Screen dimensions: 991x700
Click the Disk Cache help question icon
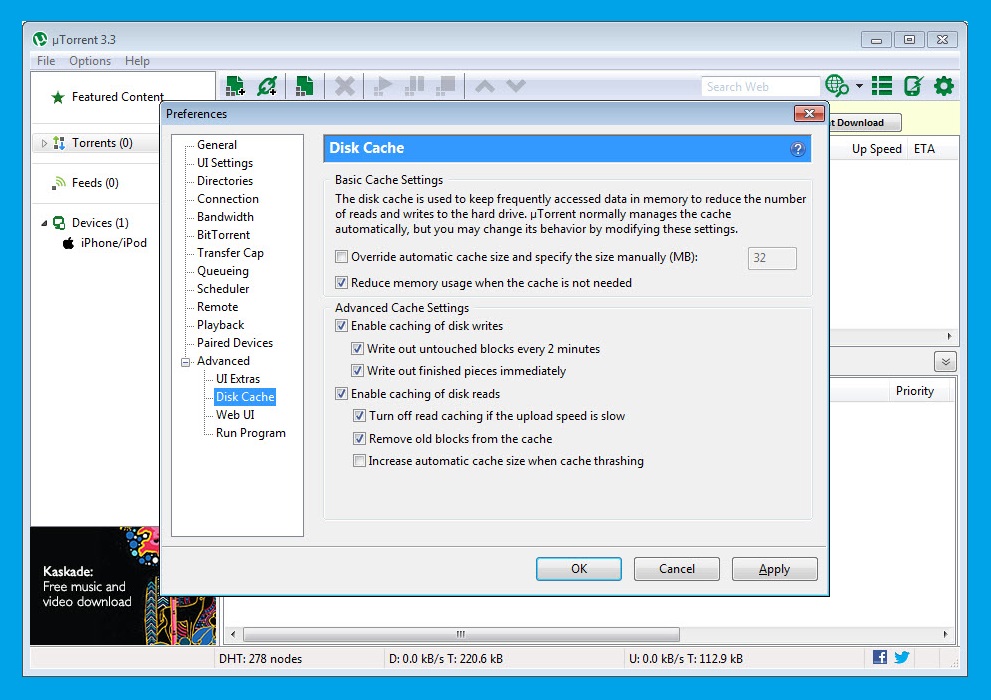tap(798, 149)
